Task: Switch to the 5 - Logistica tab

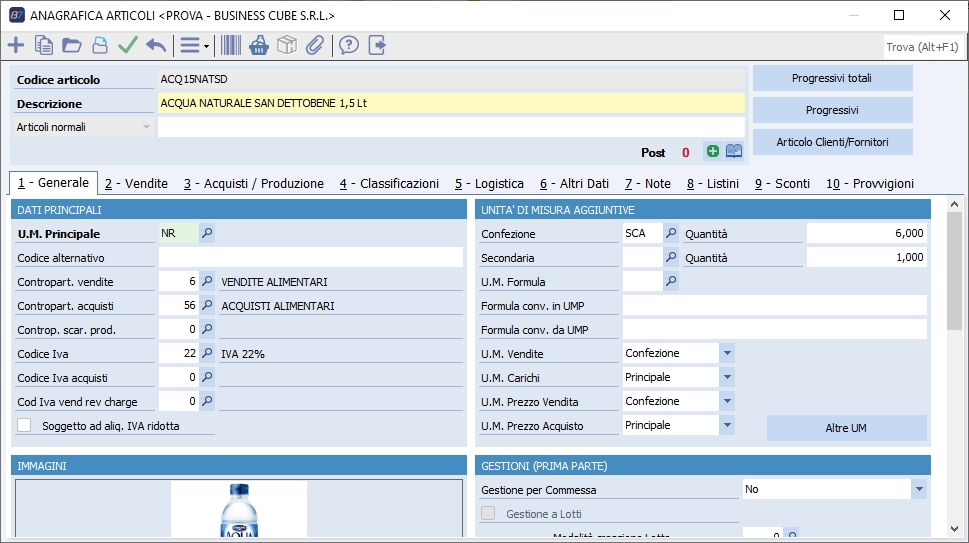Action: point(489,184)
